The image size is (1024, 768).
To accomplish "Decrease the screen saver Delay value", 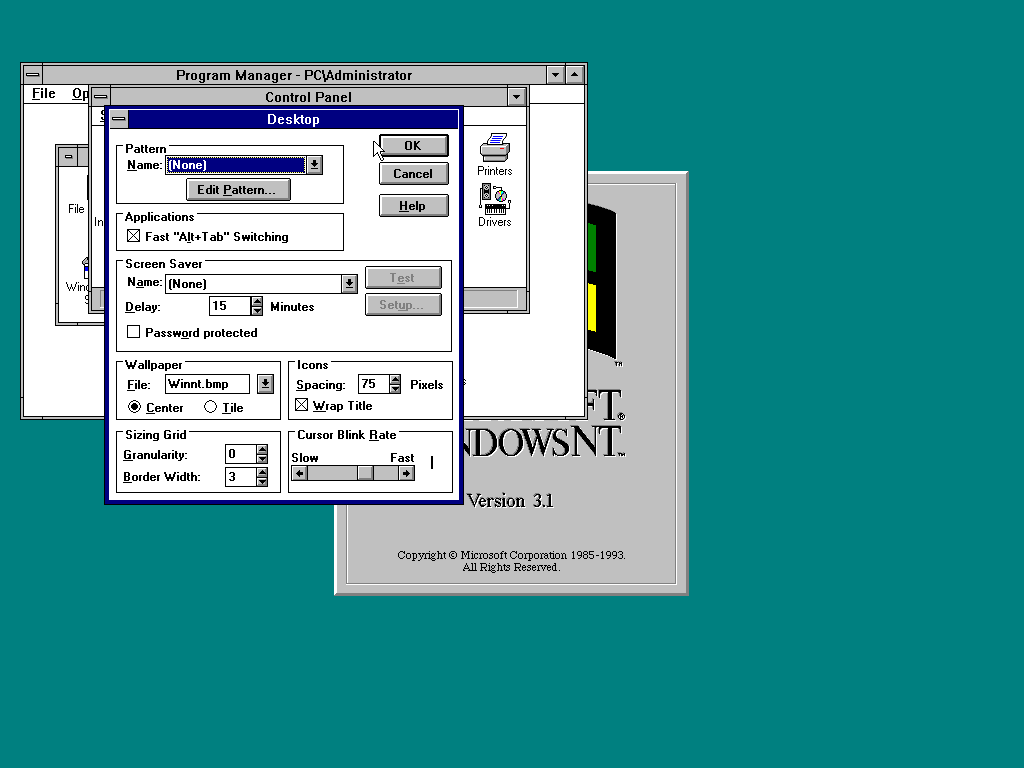I will tap(257, 311).
